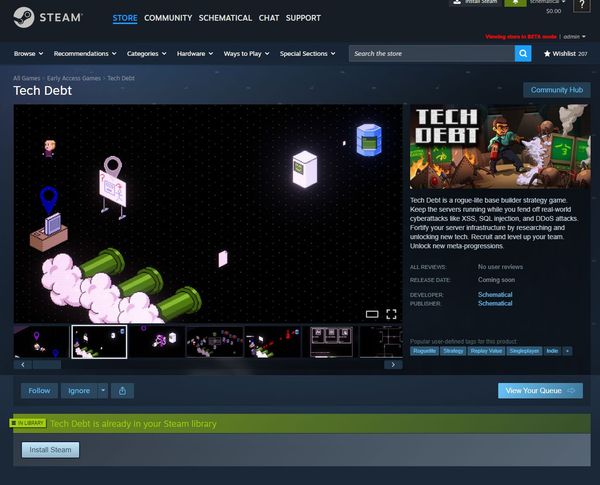Open the Categories dropdown

click(147, 54)
